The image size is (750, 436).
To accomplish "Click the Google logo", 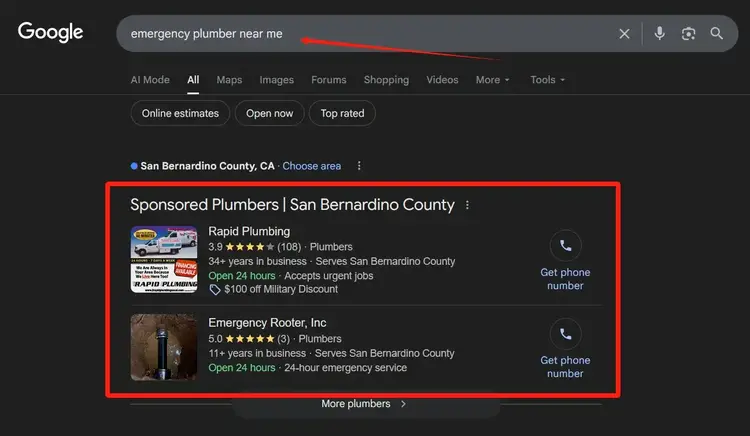I will tap(50, 33).
